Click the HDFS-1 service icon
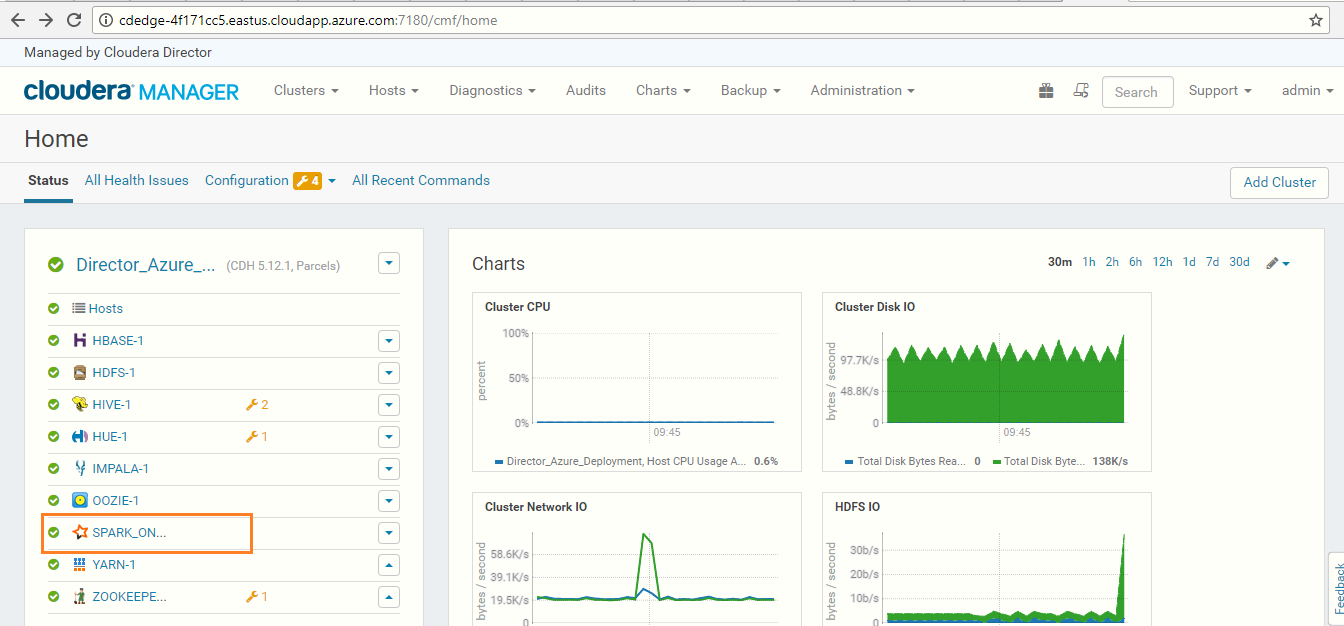 (x=80, y=372)
